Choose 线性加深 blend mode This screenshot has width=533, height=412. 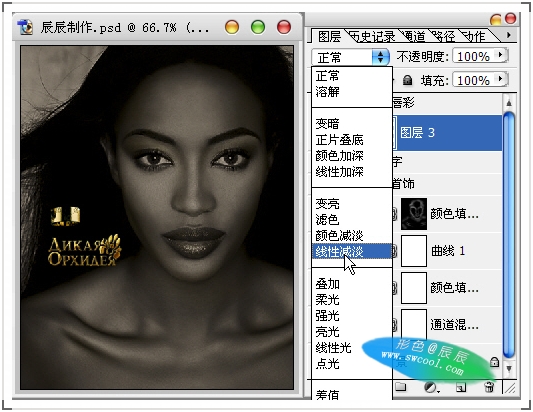[x=352, y=172]
